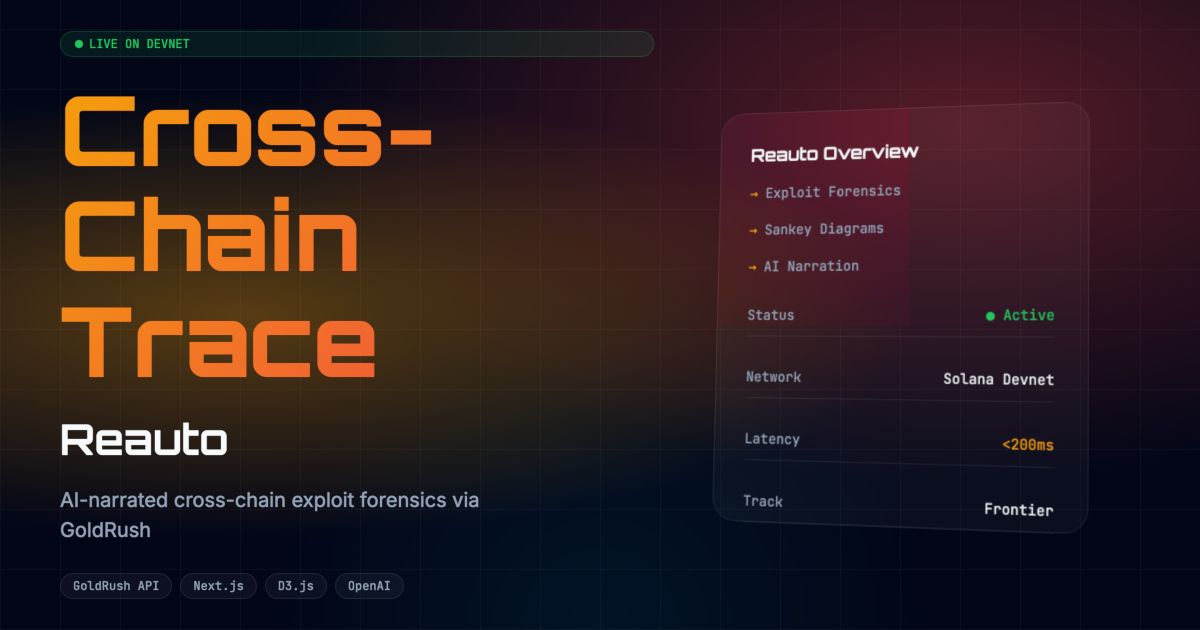Click the AI Narration item
Image resolution: width=1200 pixels, height=630 pixels.
(x=811, y=266)
